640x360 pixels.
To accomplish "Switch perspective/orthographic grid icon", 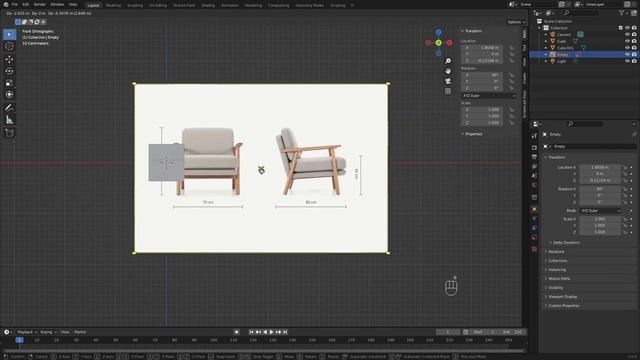I will [448, 91].
